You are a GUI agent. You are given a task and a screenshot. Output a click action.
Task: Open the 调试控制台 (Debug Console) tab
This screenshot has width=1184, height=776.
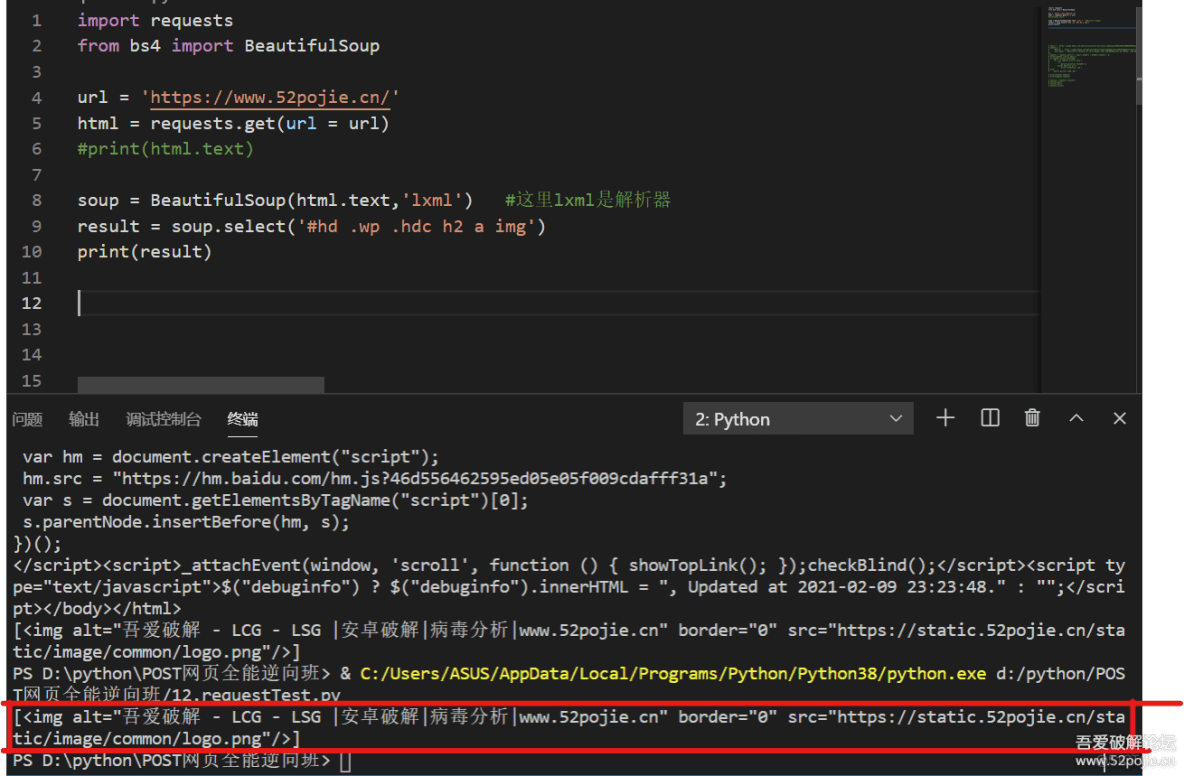point(163,419)
